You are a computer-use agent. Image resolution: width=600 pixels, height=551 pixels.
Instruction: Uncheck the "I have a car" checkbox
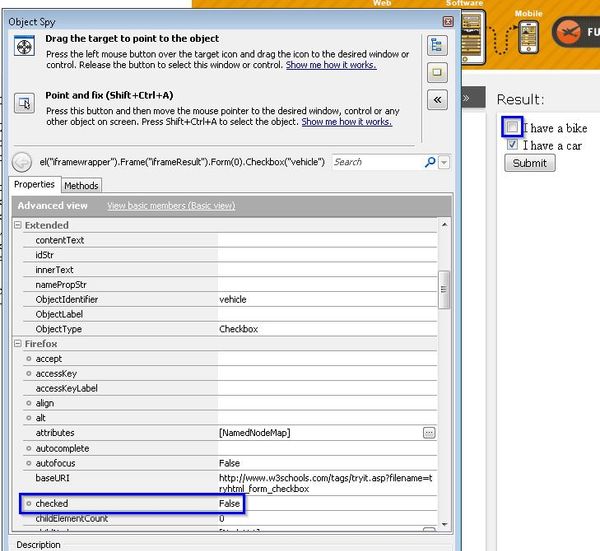(x=512, y=145)
